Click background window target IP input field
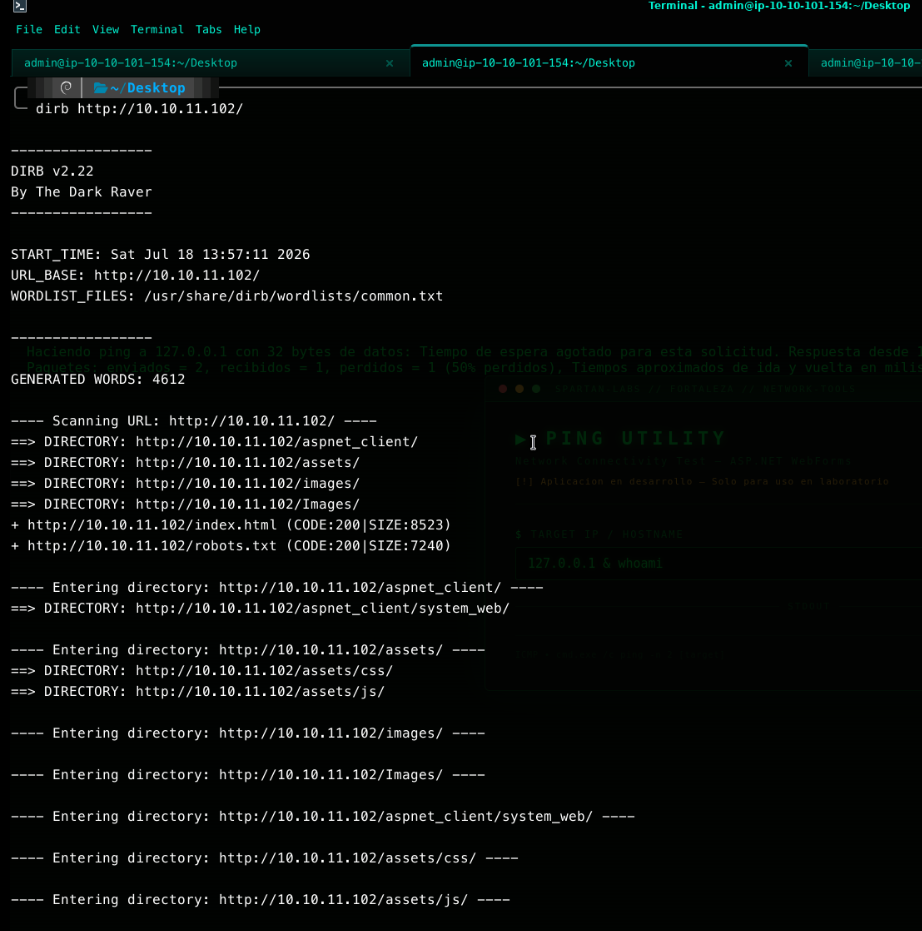Viewport: 922px width, 931px height. click(718, 563)
